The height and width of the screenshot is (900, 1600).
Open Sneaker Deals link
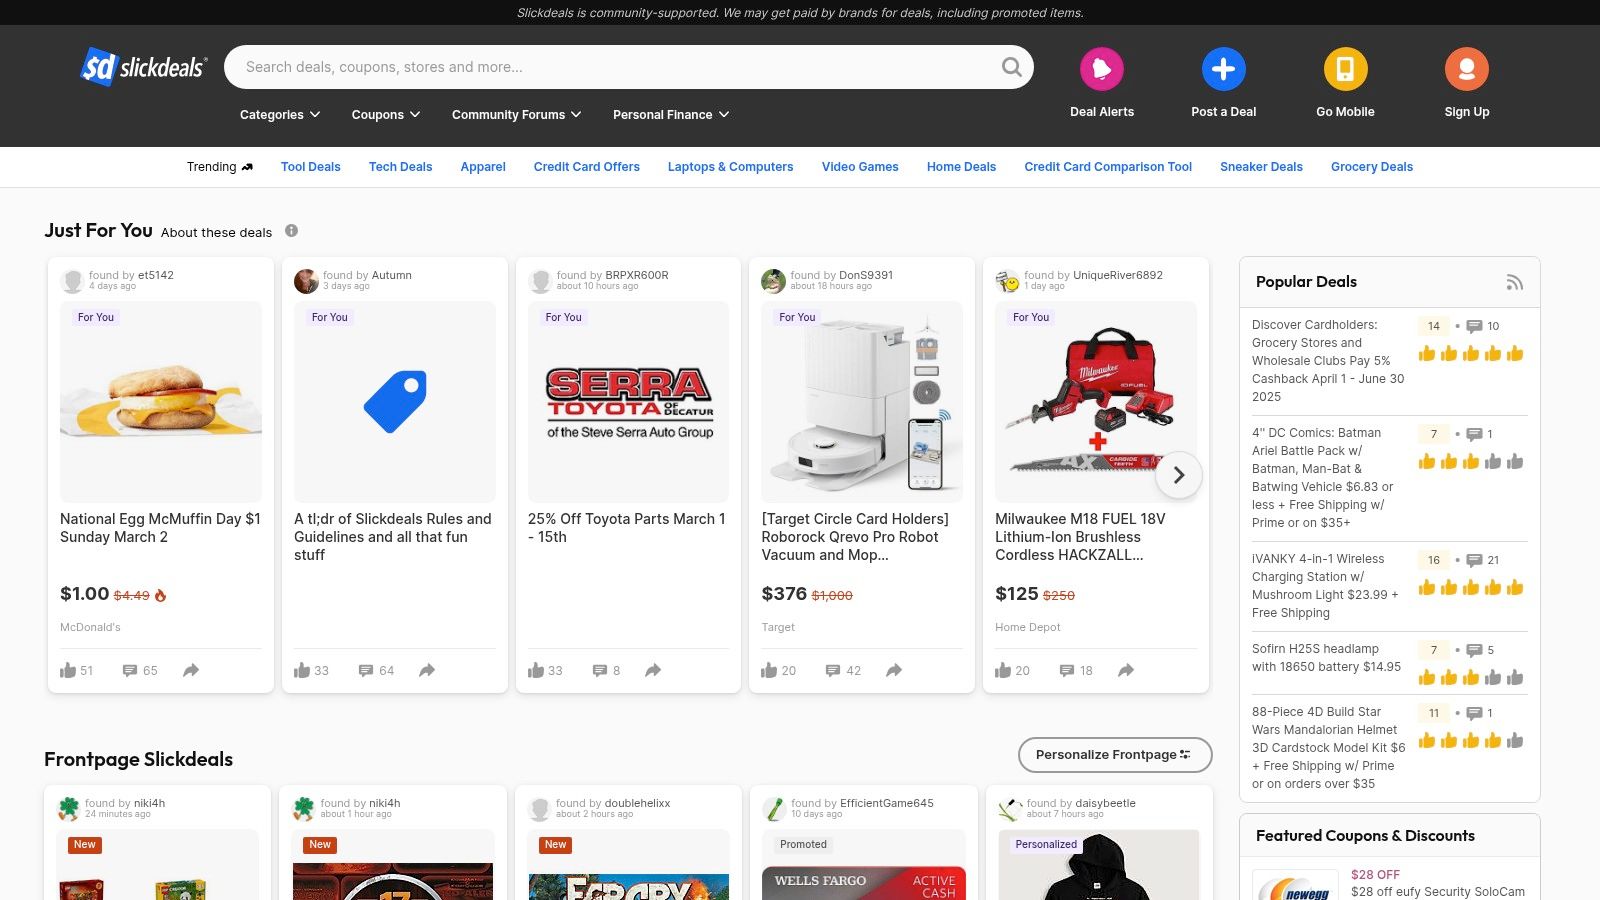(x=1261, y=167)
